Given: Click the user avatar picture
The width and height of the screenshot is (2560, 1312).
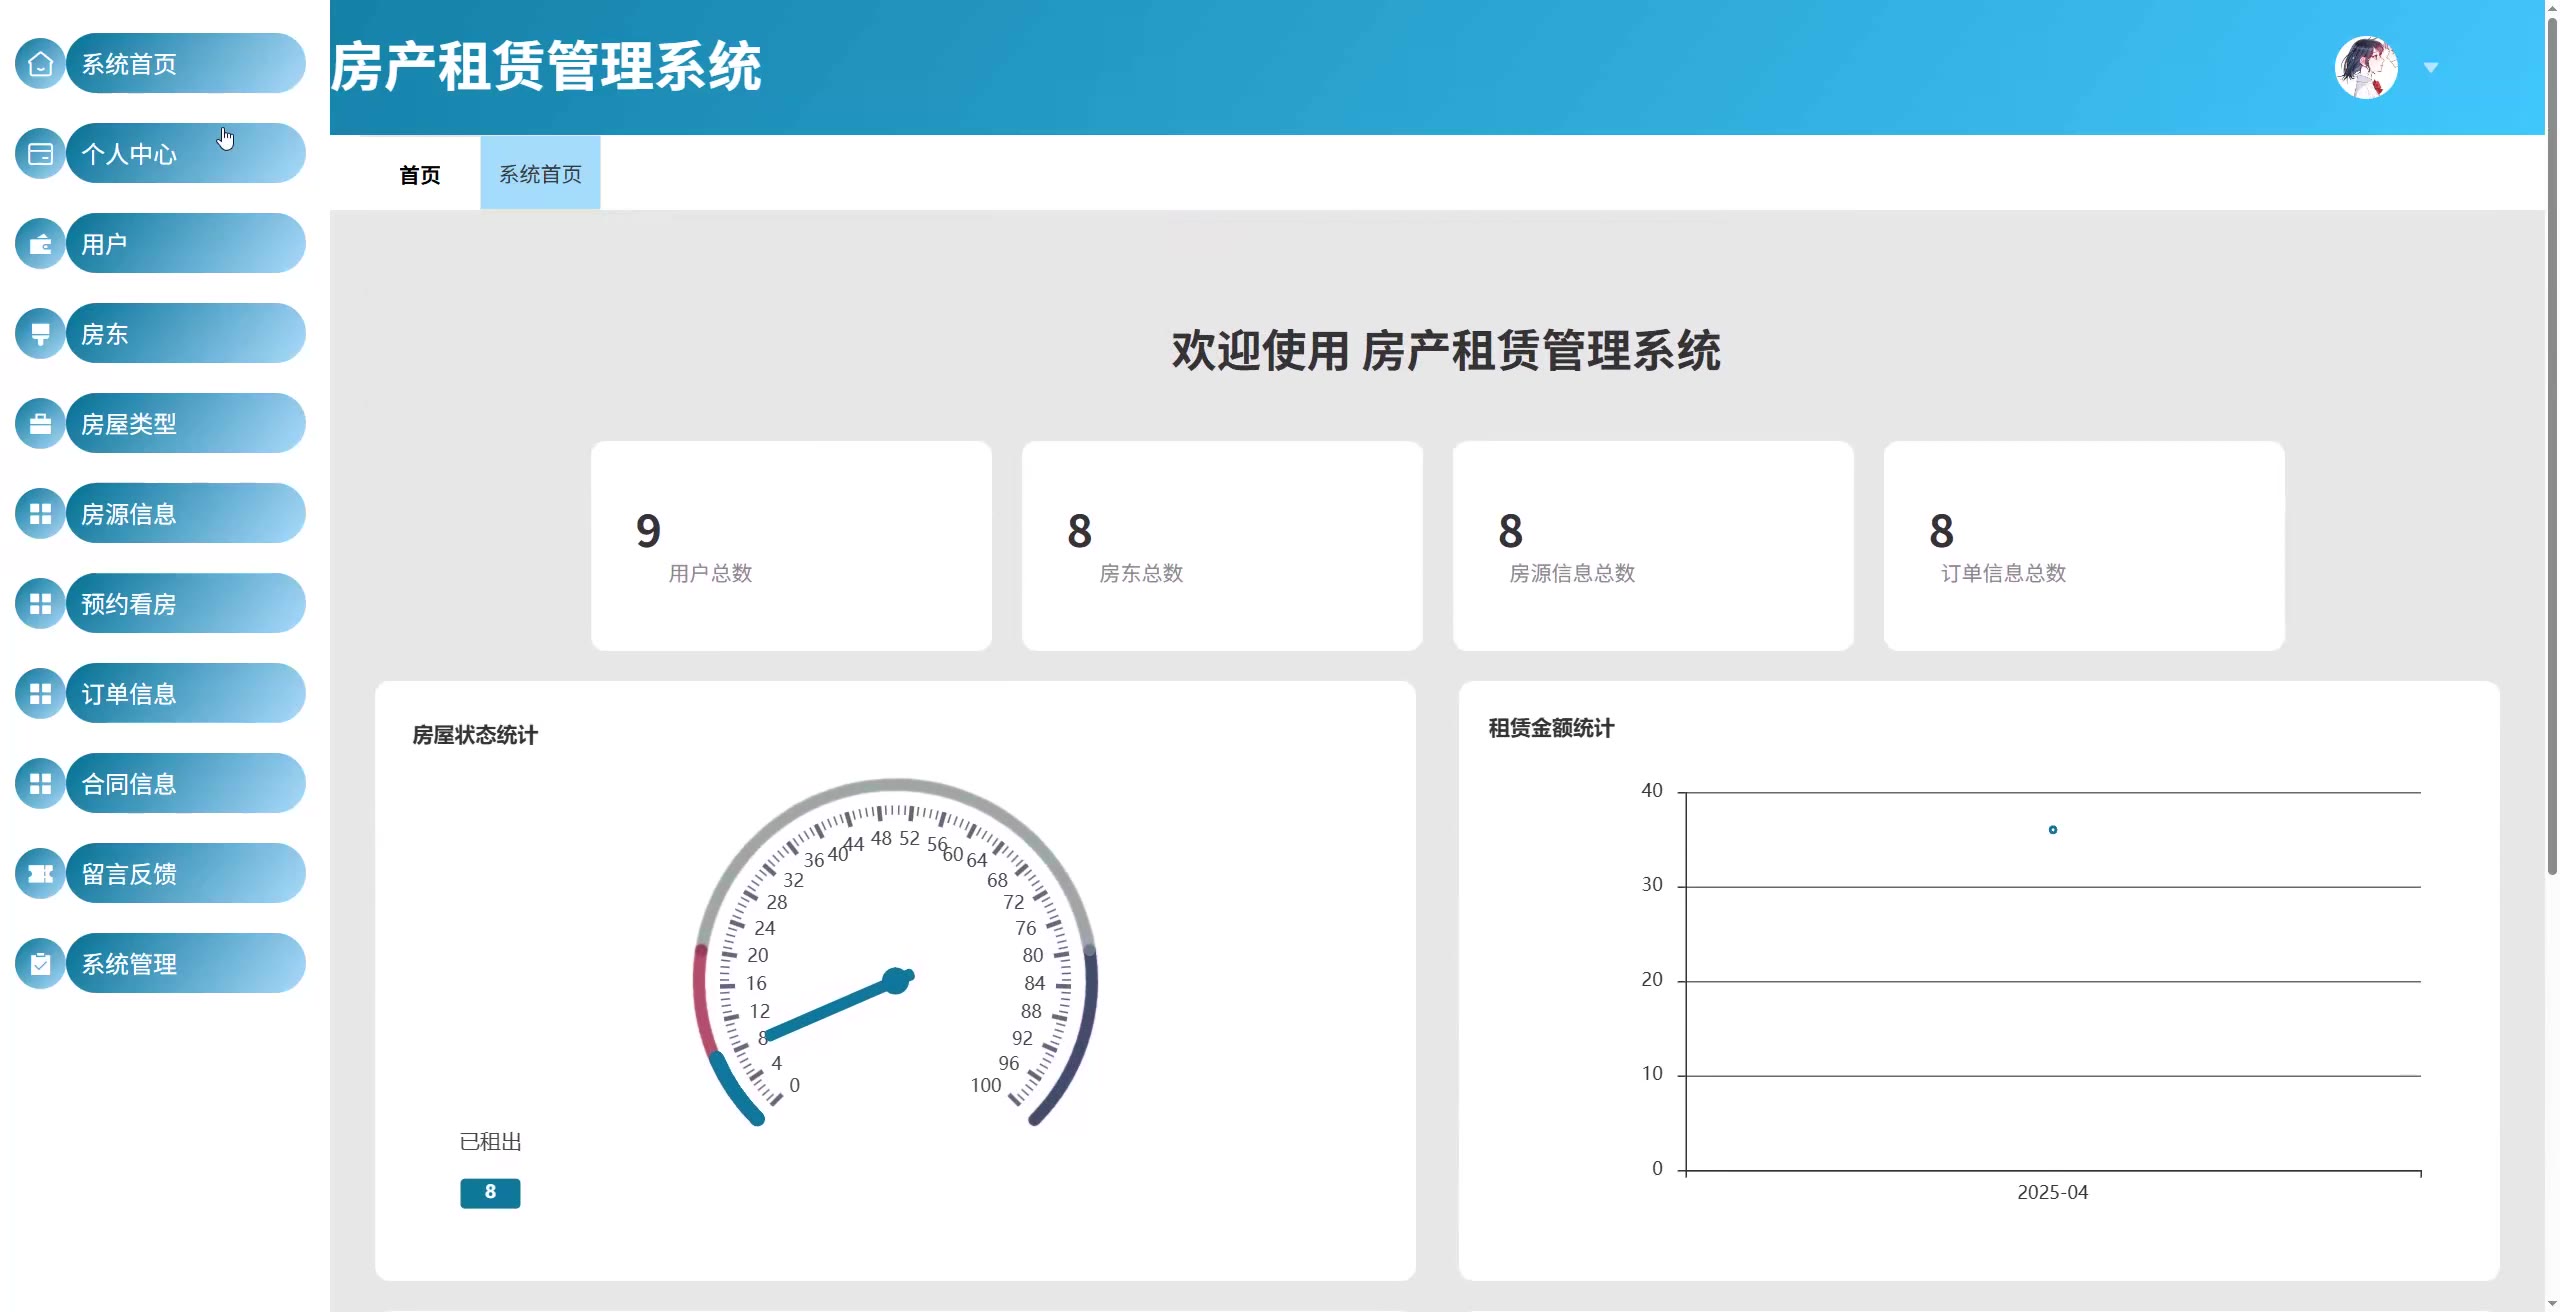Looking at the screenshot, I should coord(2365,68).
